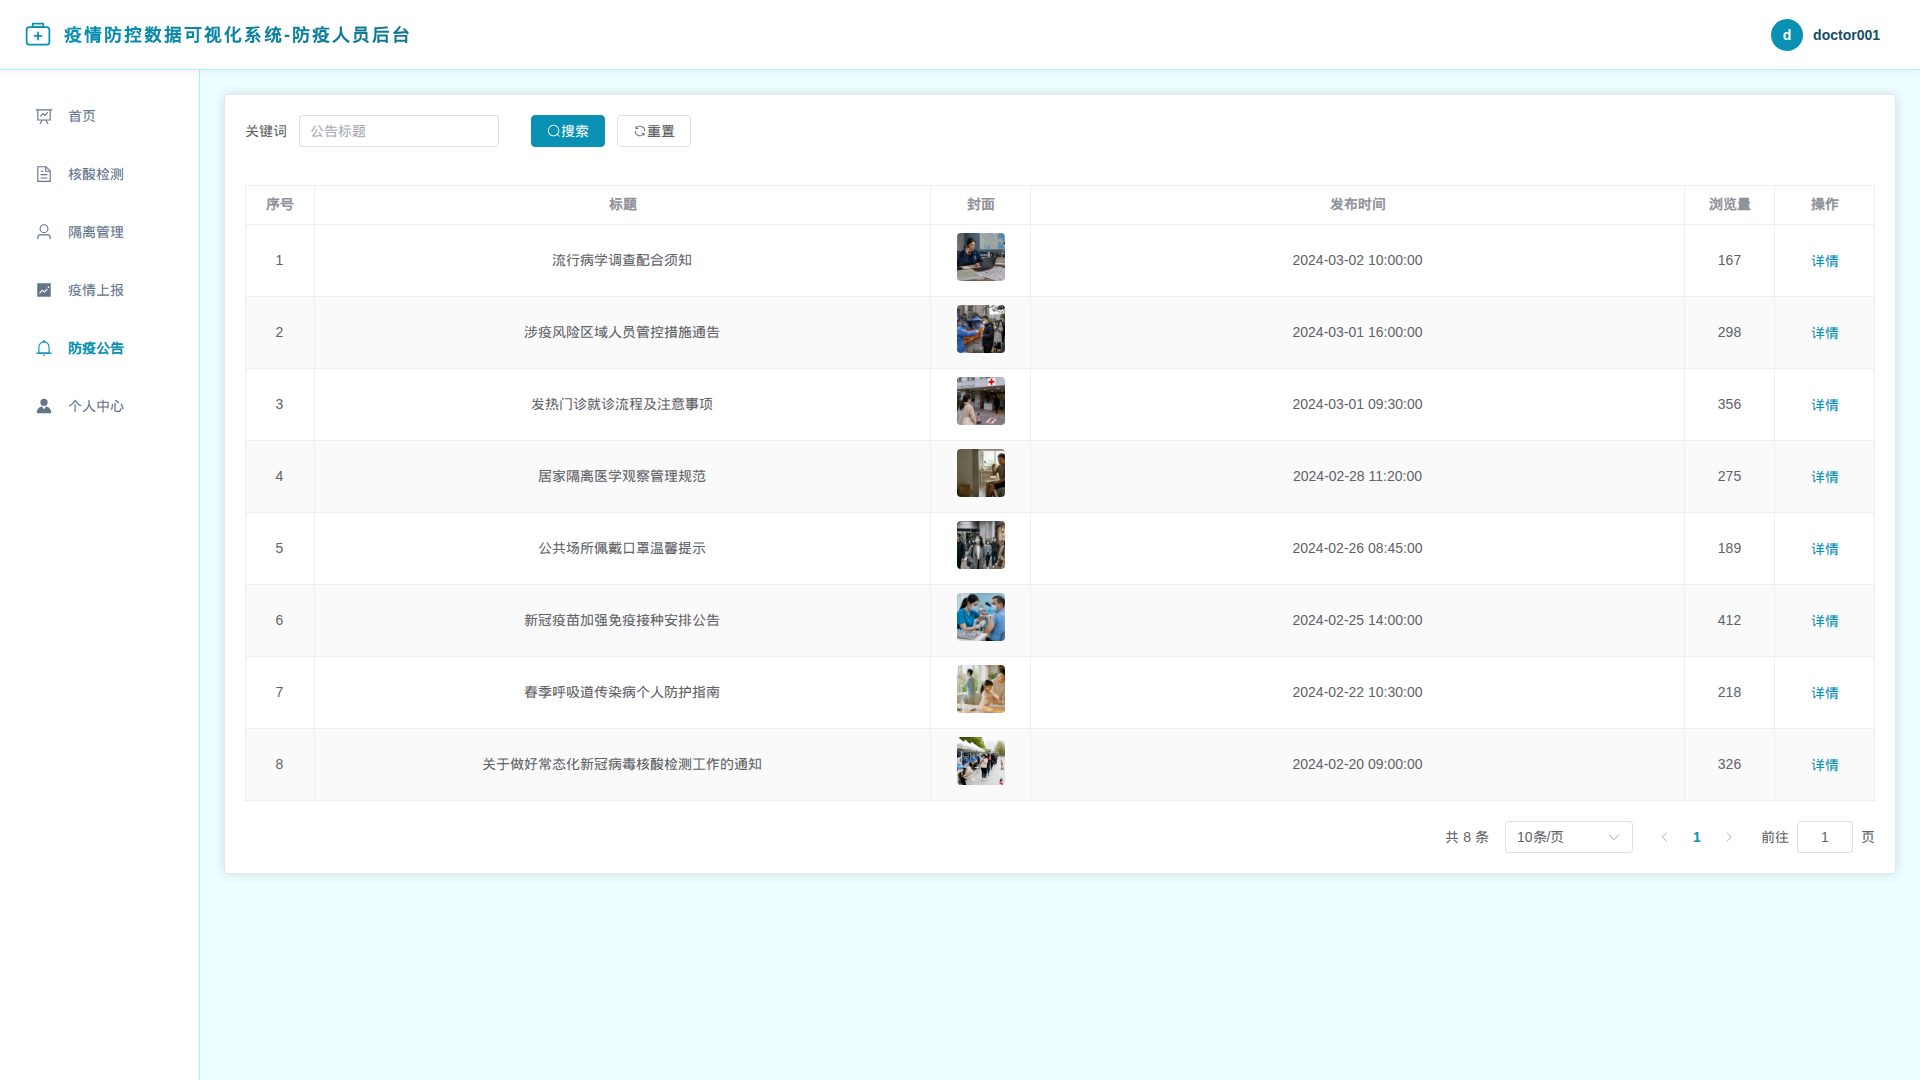Image resolution: width=1920 pixels, height=1080 pixels.
Task: Click the doctor001 avatar circle
Action: coord(1787,35)
